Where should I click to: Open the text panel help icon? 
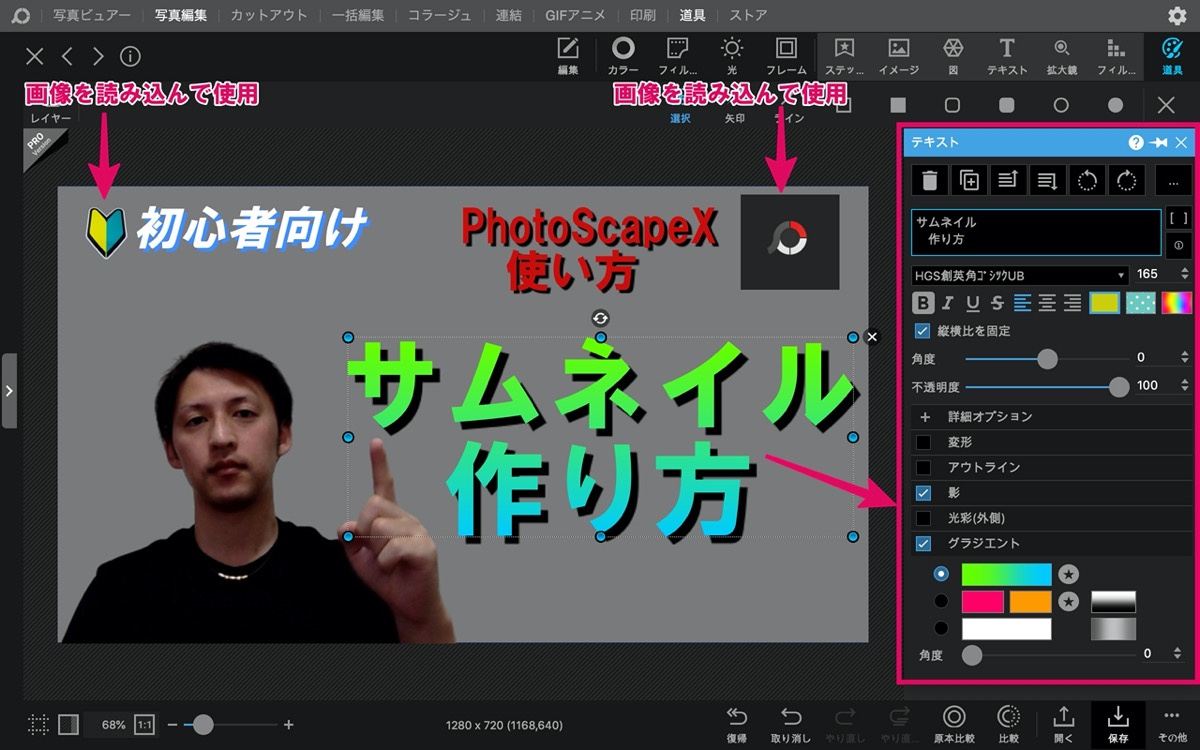click(x=1136, y=143)
